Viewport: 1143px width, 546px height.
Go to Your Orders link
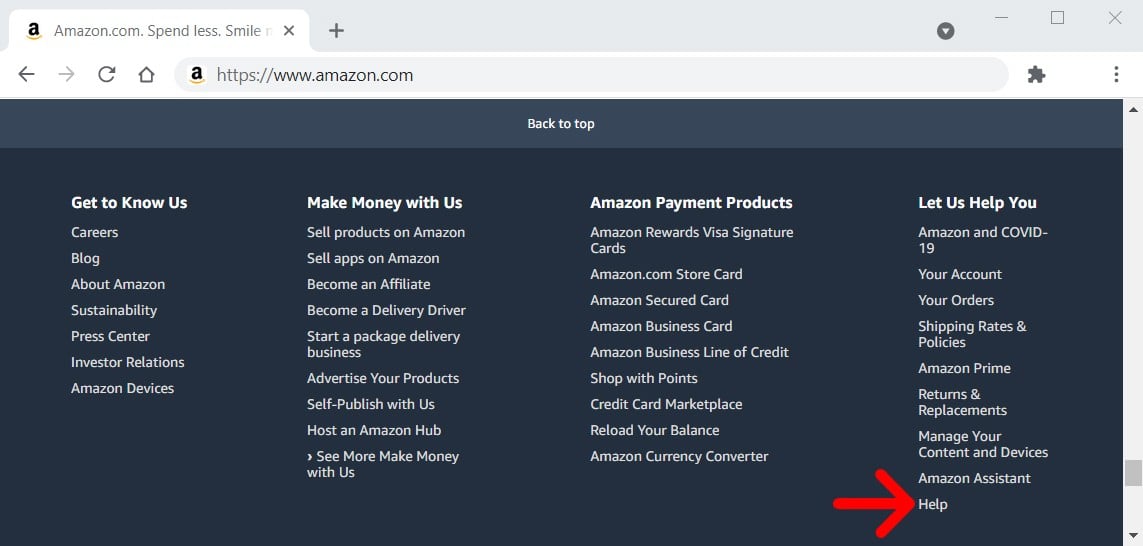[x=956, y=300]
